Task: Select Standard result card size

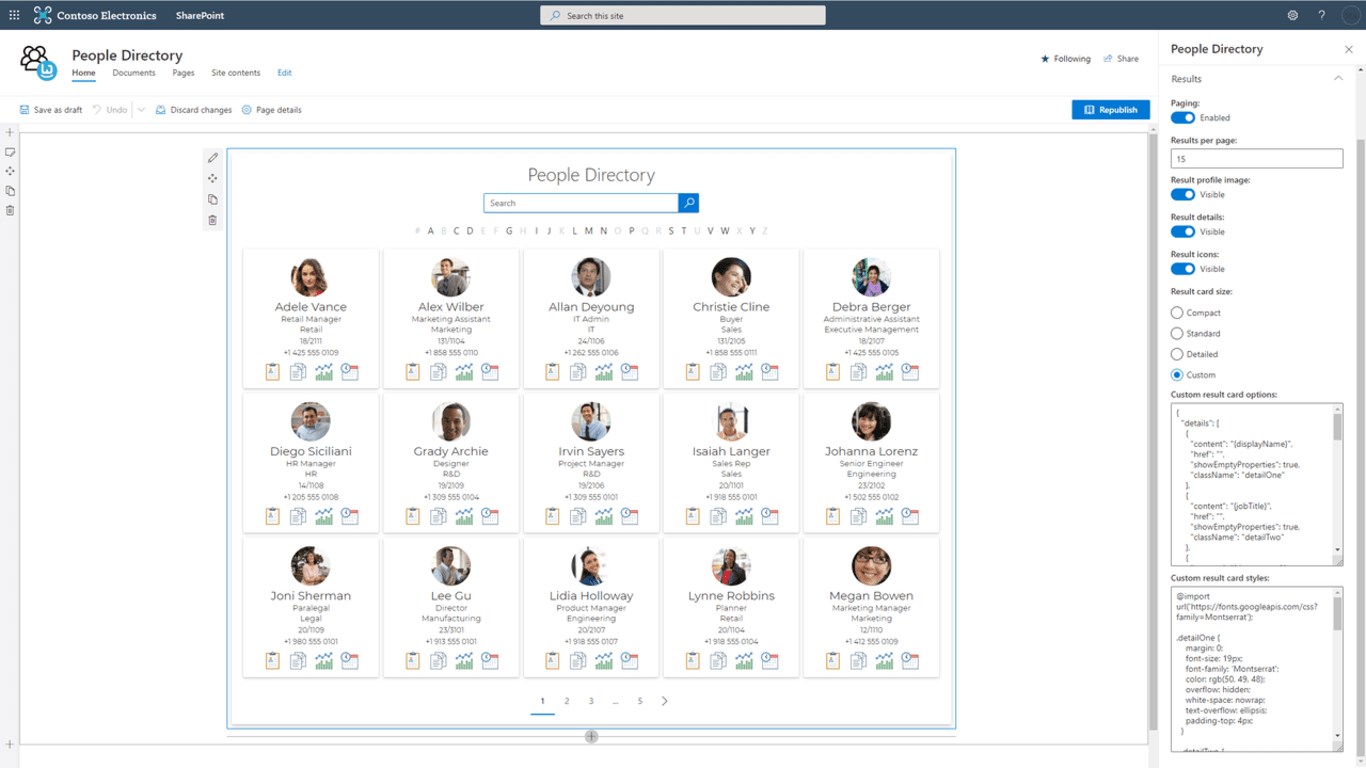Action: pos(1177,333)
